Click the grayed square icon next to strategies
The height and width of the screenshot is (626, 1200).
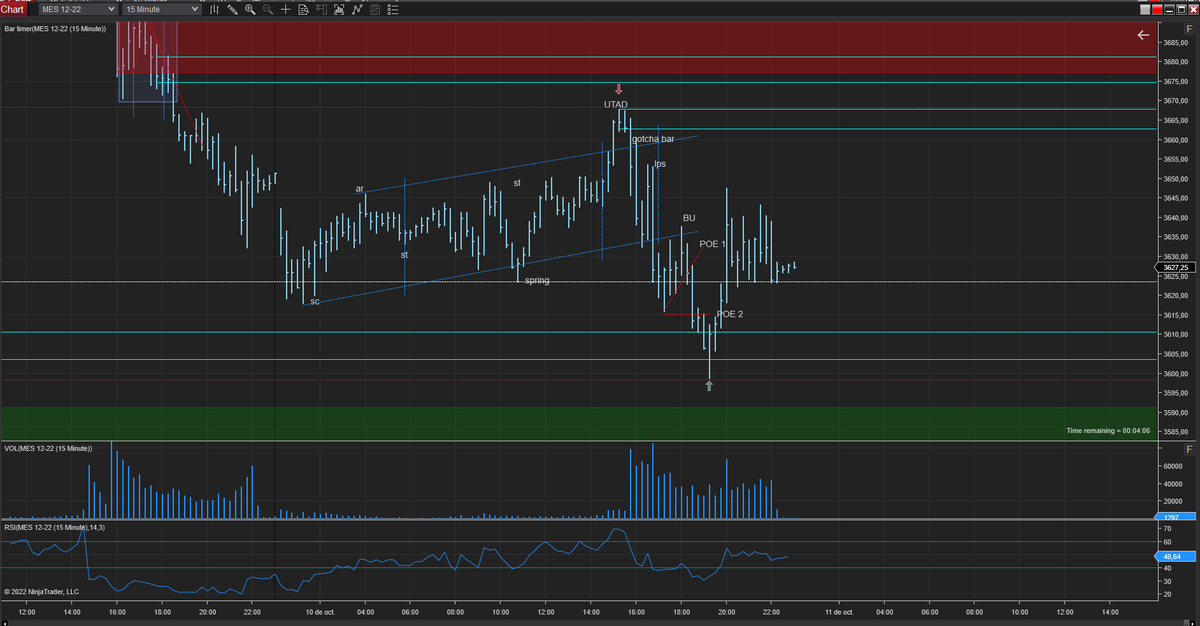pos(375,9)
